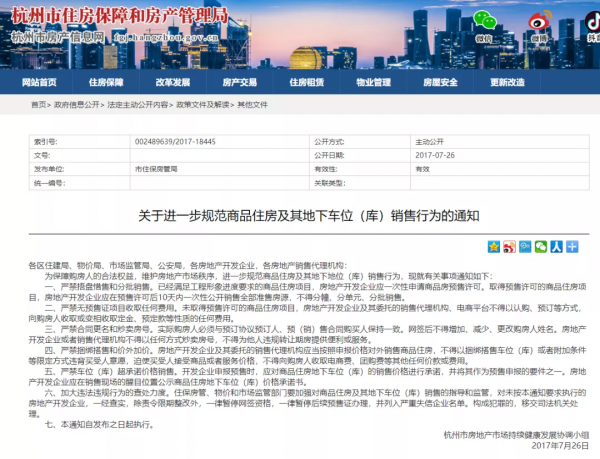The image size is (600, 459).
Task: Select the 有效性 label cell
Action: (360, 169)
